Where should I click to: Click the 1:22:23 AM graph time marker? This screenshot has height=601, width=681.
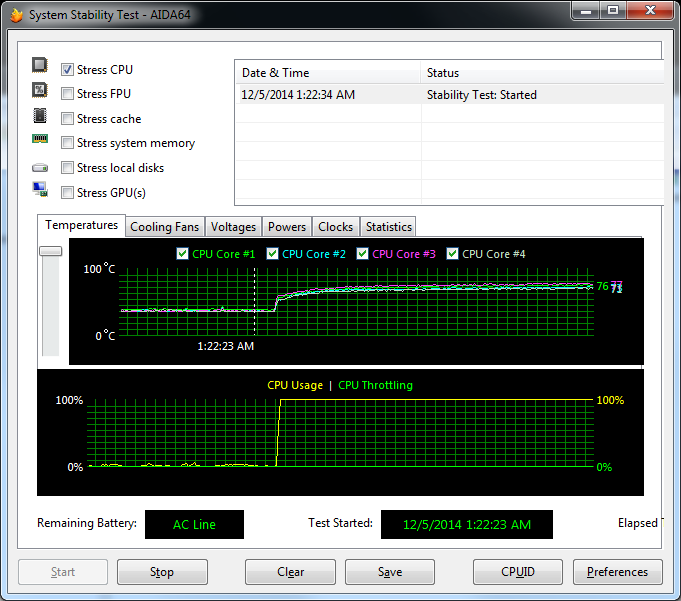225,346
